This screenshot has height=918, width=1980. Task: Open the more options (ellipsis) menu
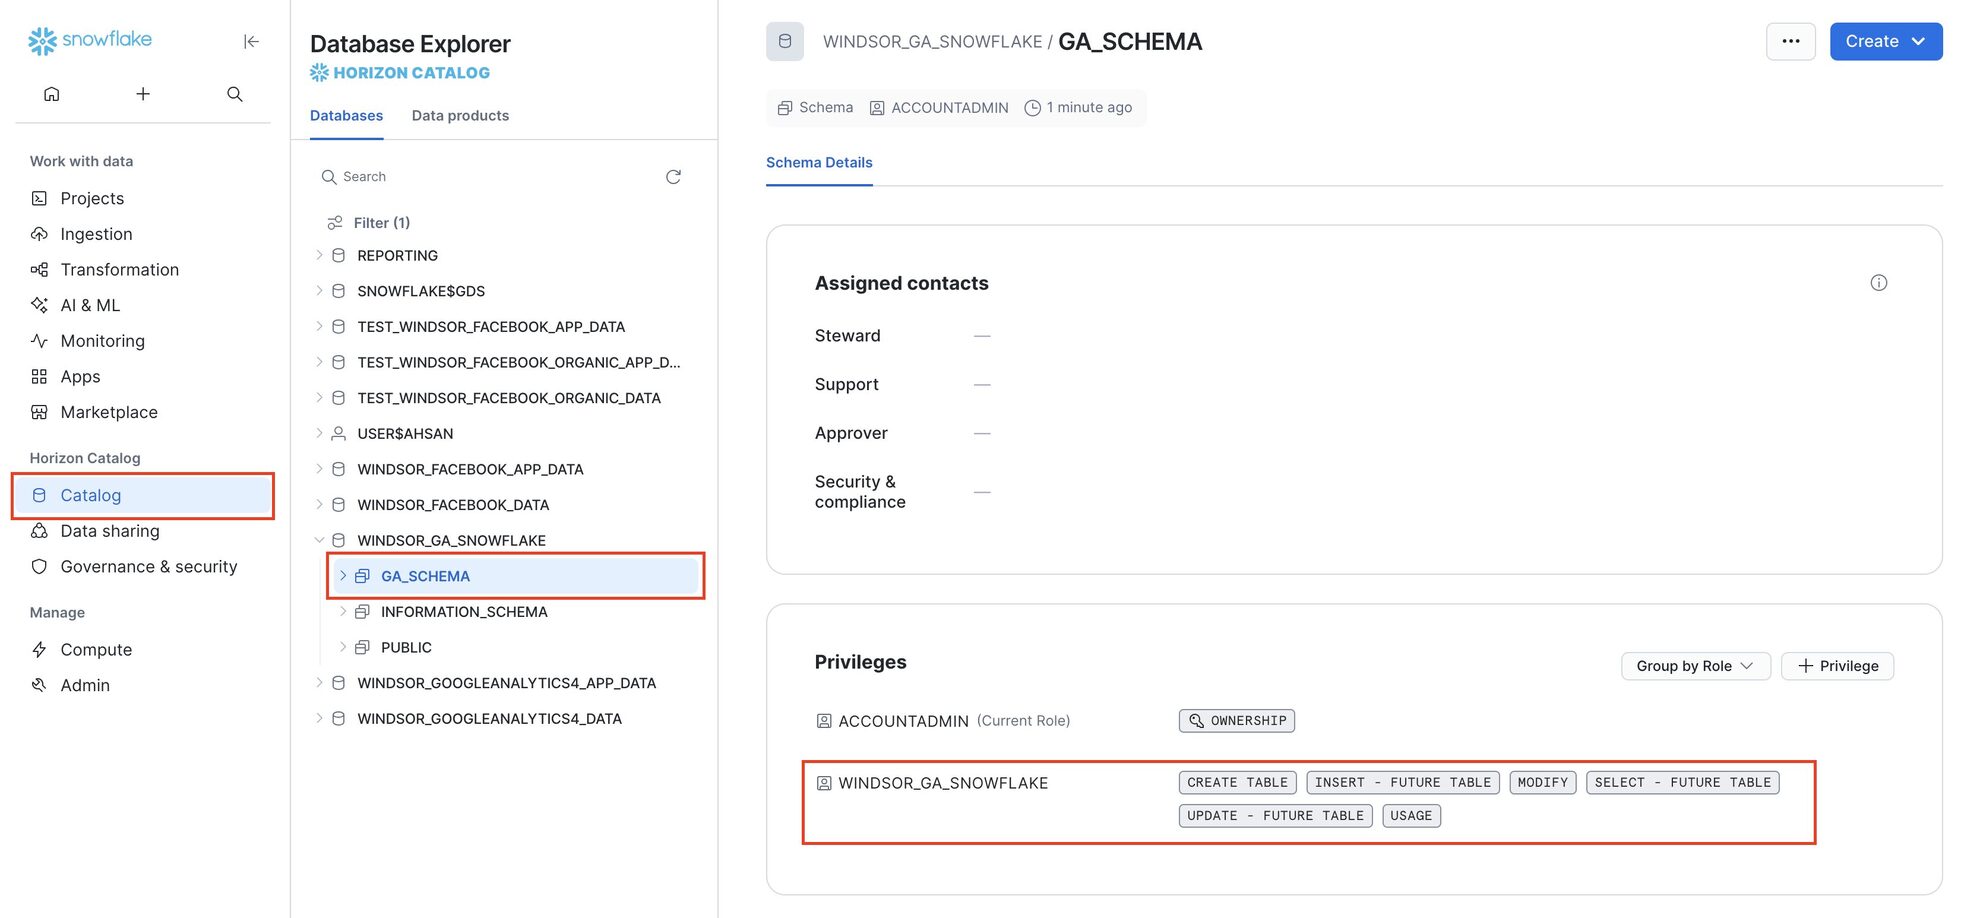coord(1791,41)
